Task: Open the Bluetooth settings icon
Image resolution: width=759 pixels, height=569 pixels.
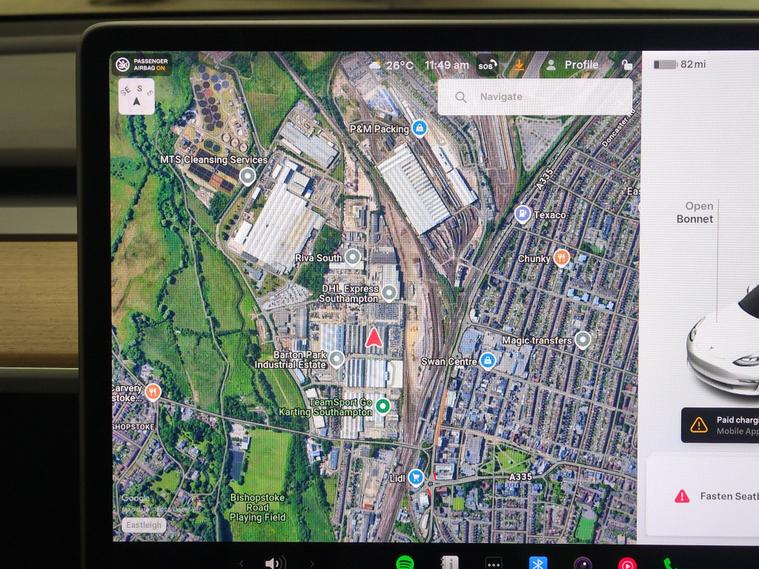Action: (x=538, y=563)
